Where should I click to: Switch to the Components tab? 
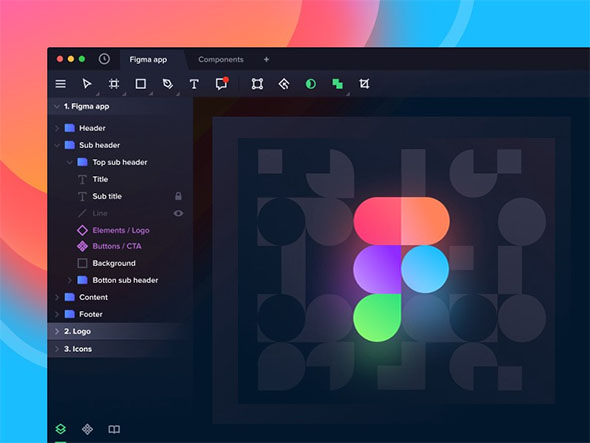tap(221, 59)
